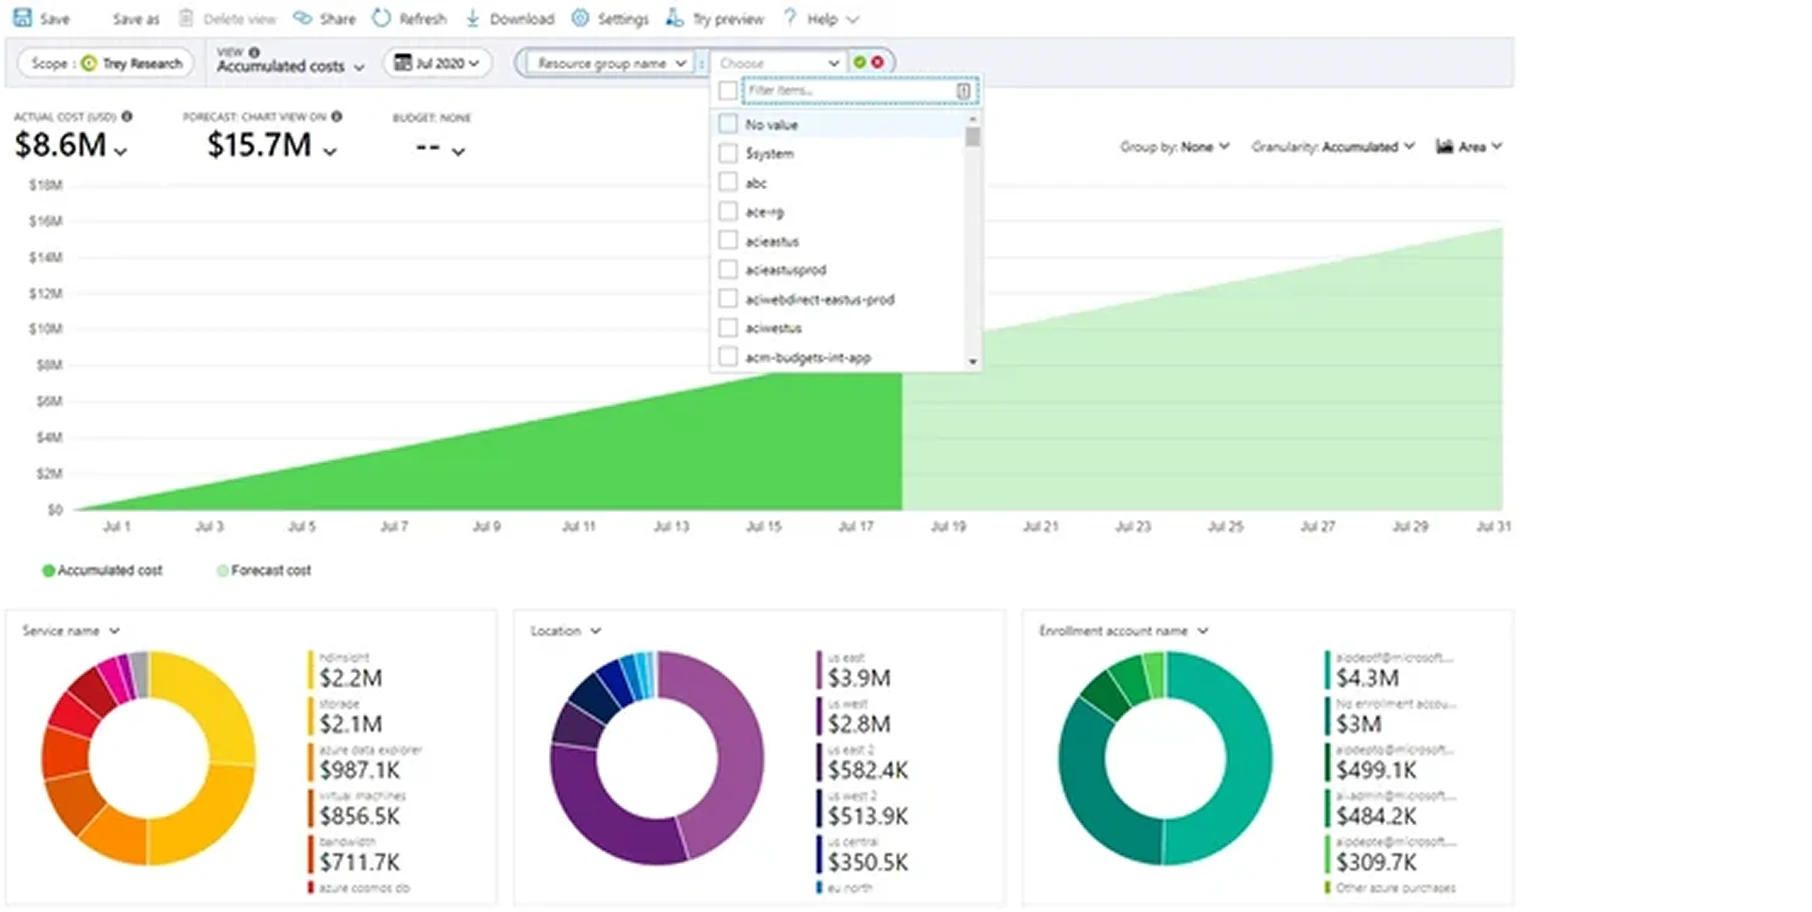Tick the '$system' resource group checkbox
The width and height of the screenshot is (1812, 912).
click(x=728, y=153)
